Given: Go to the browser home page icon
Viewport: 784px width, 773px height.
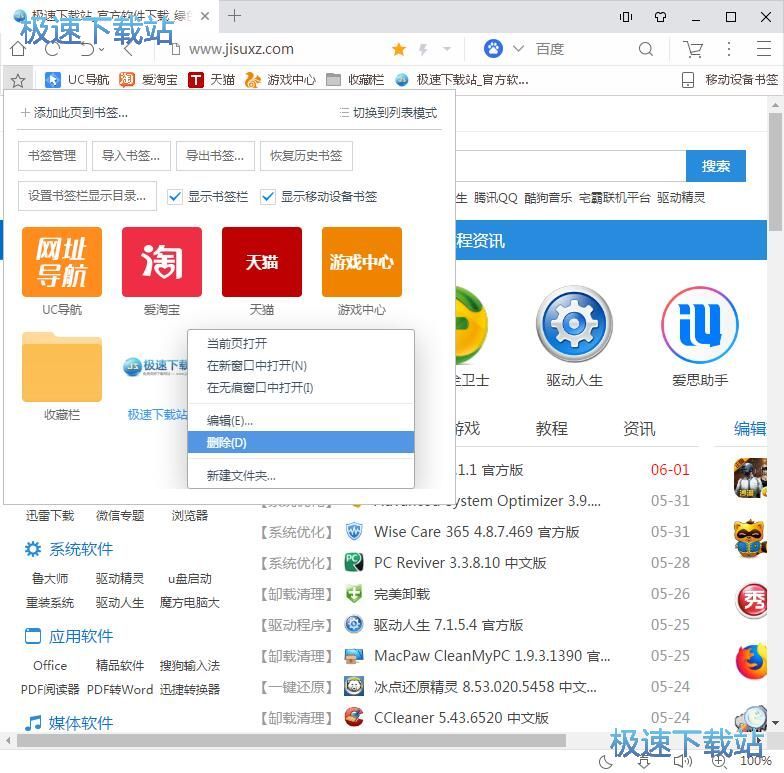Looking at the screenshot, I should (18, 50).
